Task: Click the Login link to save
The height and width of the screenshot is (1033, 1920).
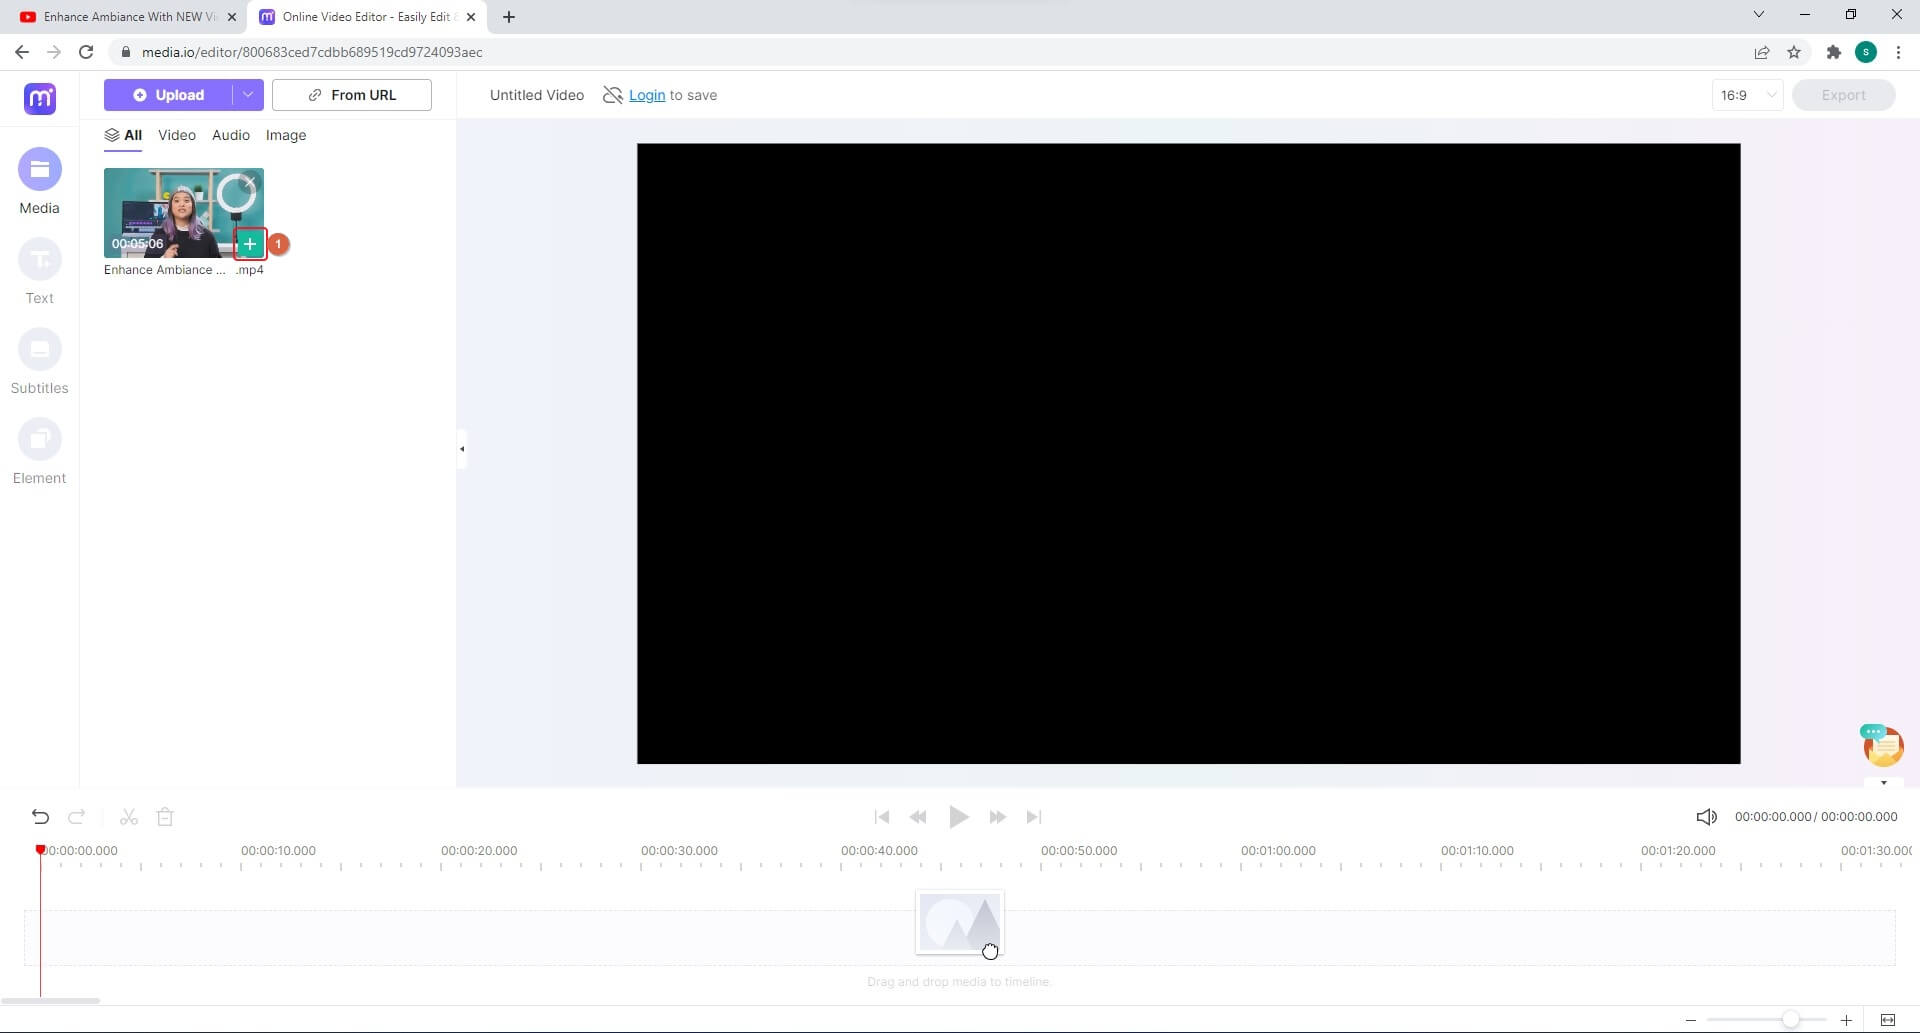Action: point(647,95)
